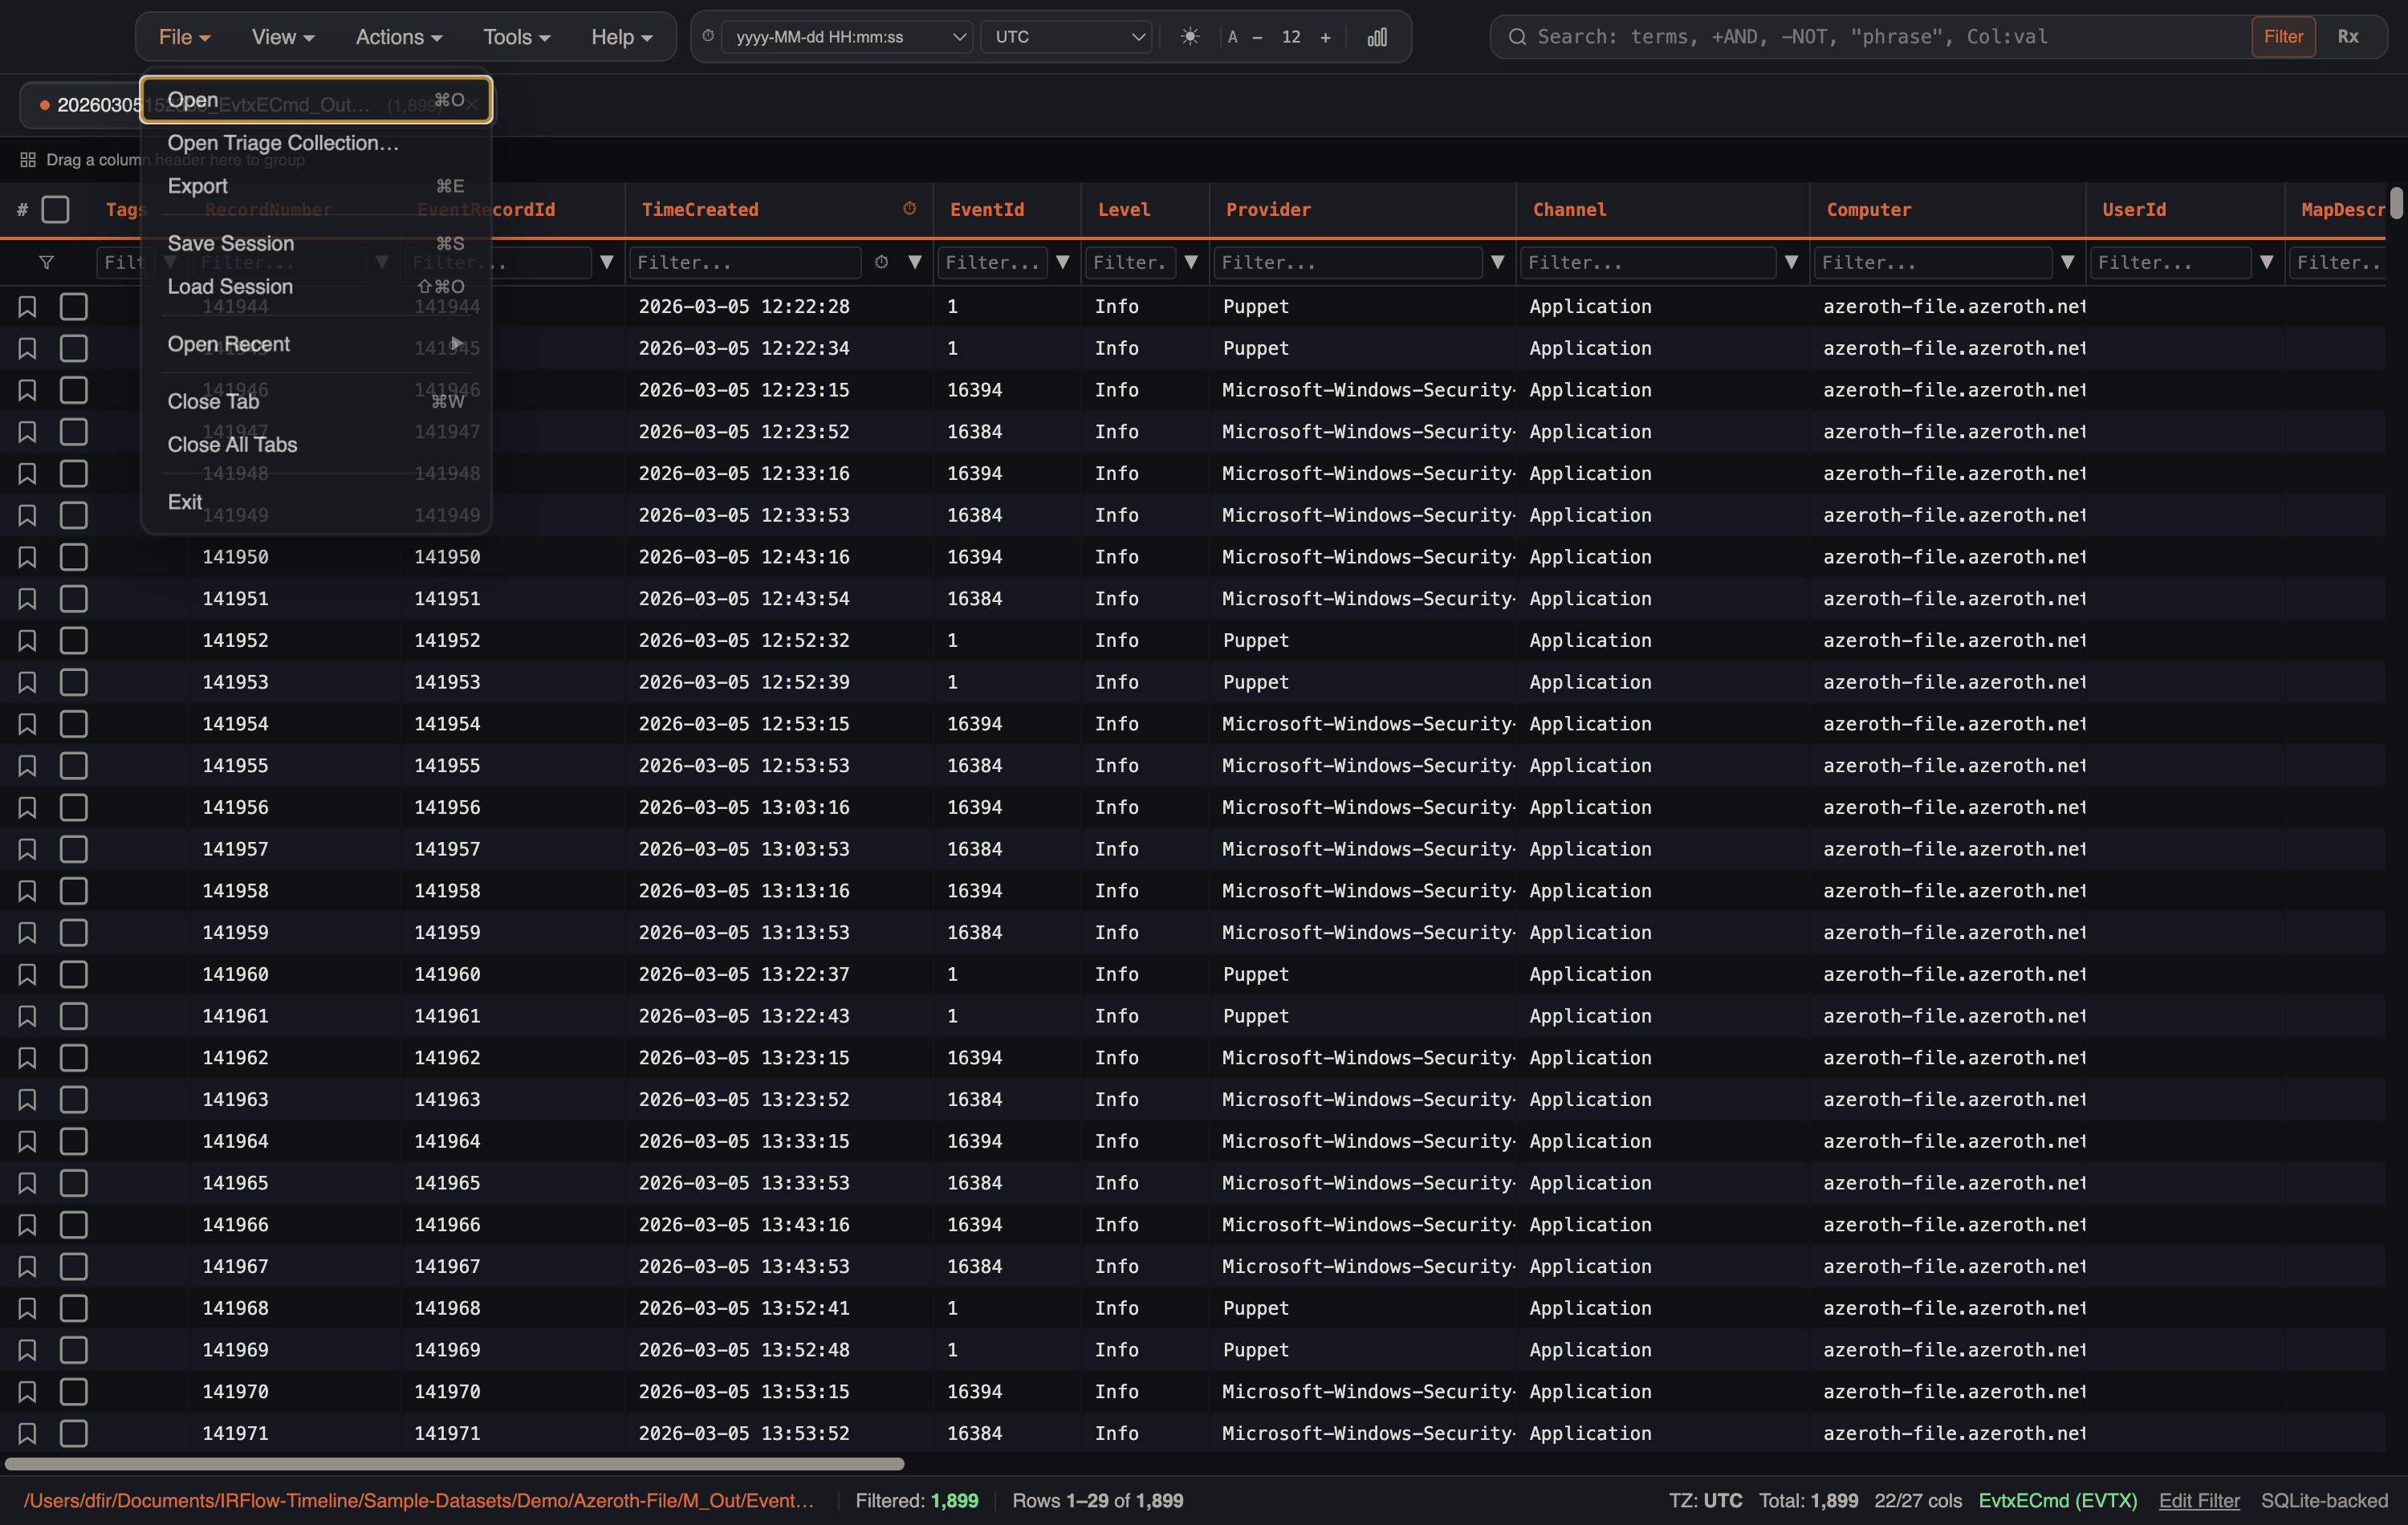This screenshot has height=1525, width=2408.
Task: Click the group-by grid icon
Action: pyautogui.click(x=28, y=159)
